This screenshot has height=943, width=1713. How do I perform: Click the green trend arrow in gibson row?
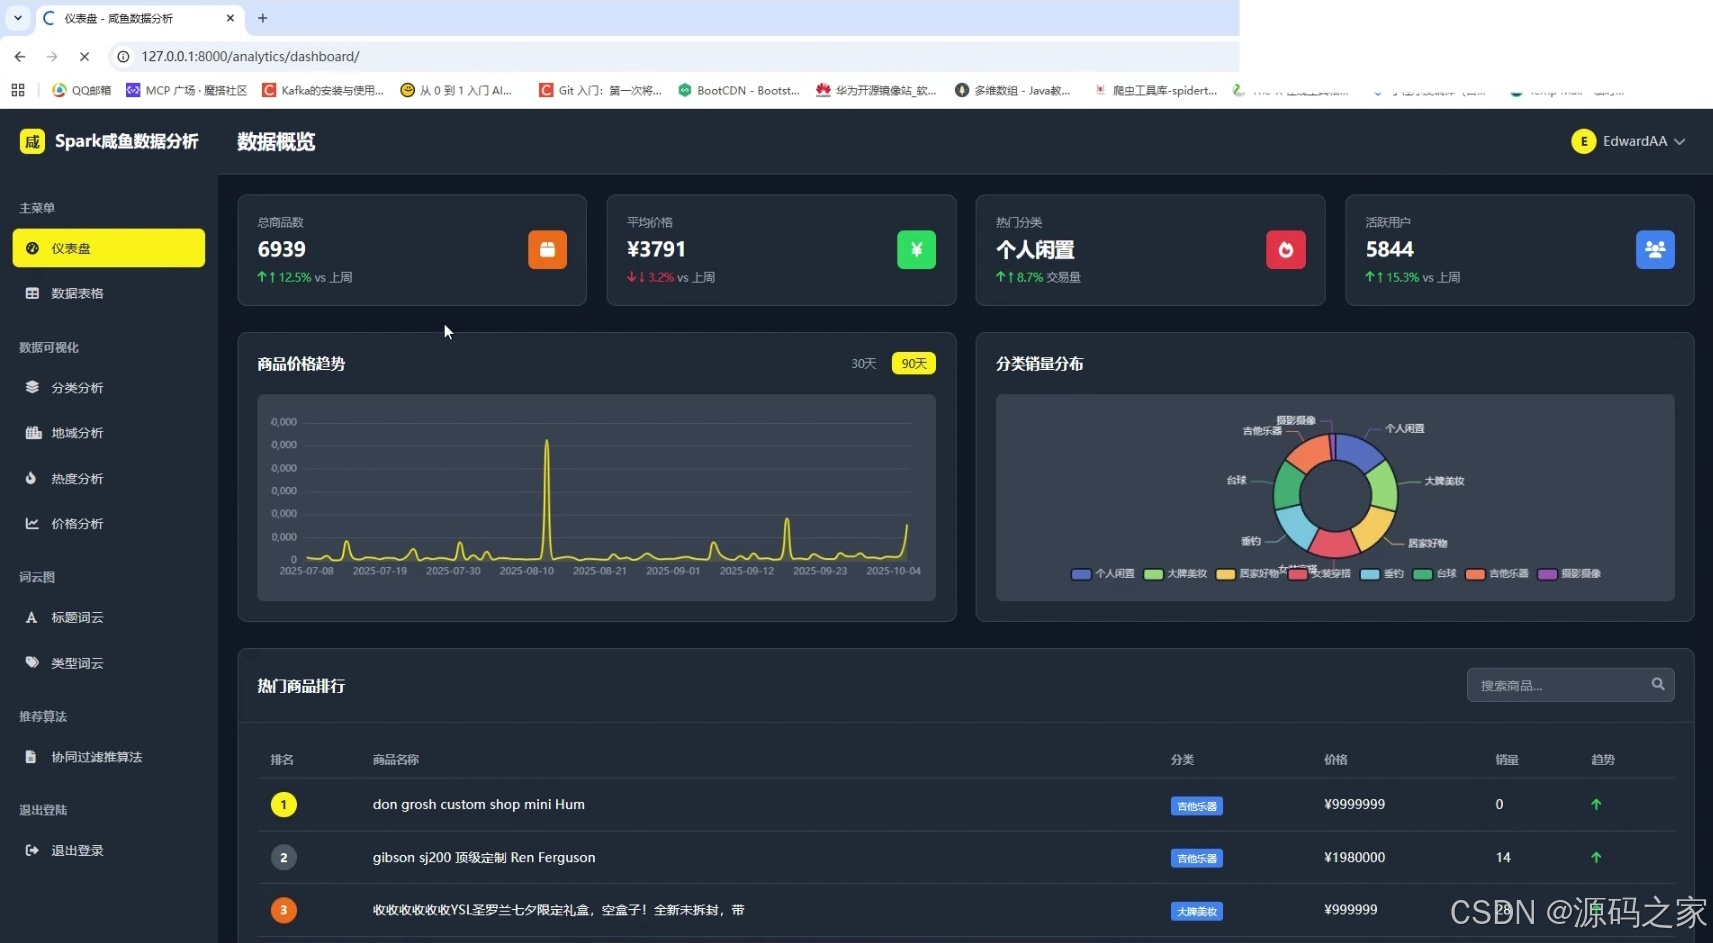[1596, 857]
